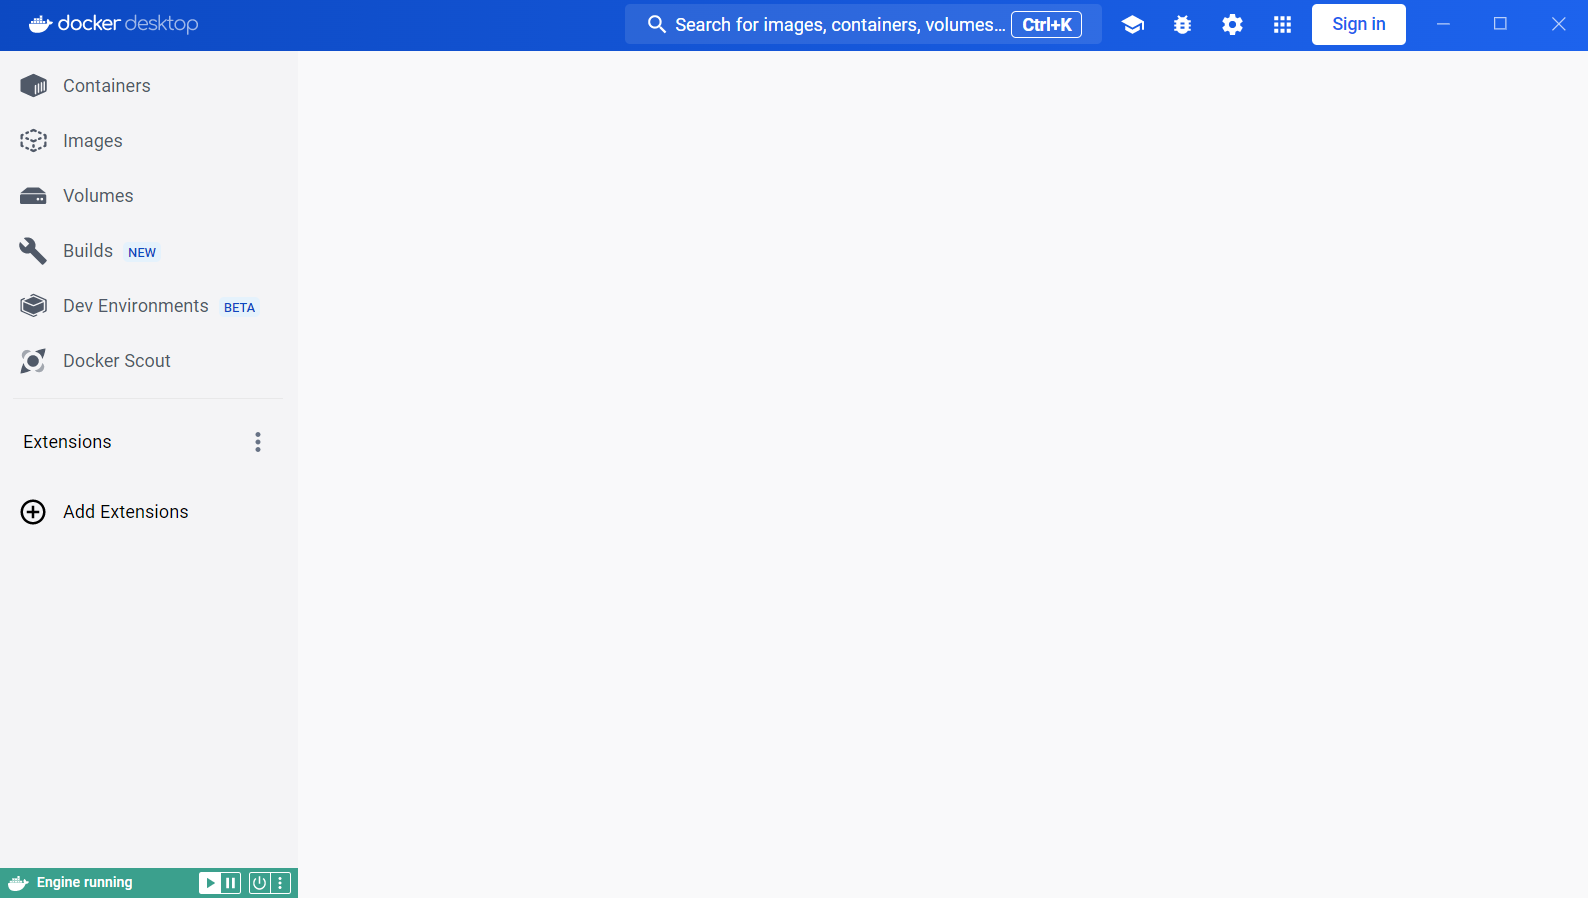Viewport: 1588px width, 898px height.
Task: Click the Sign in button
Action: click(x=1359, y=25)
